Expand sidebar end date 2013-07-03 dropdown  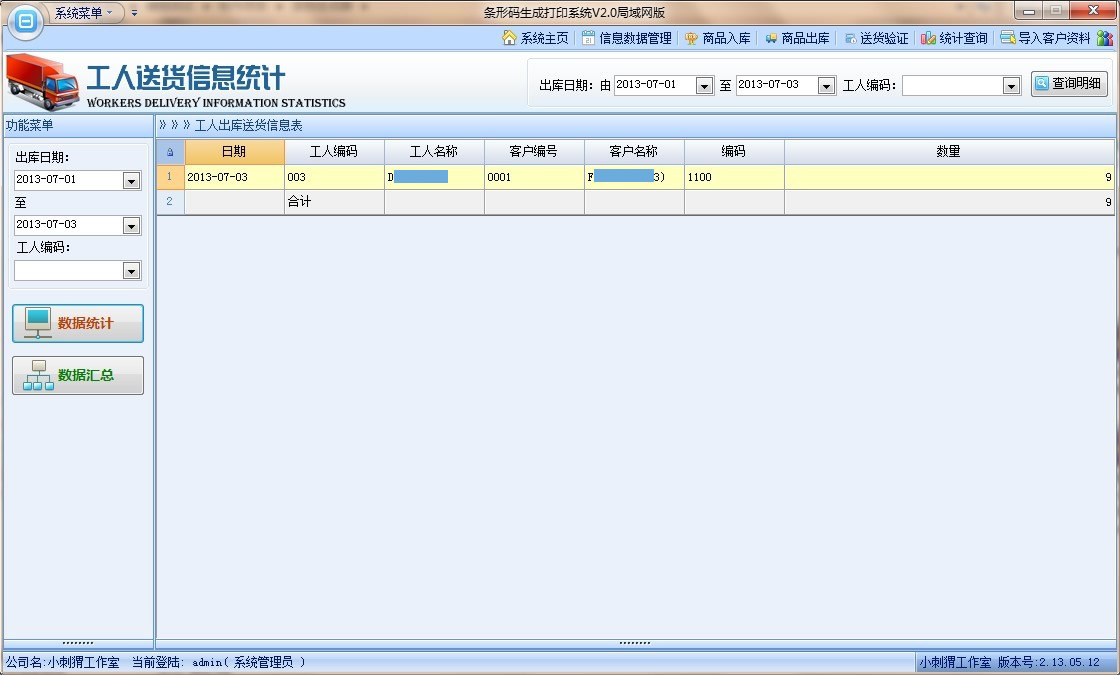click(131, 226)
